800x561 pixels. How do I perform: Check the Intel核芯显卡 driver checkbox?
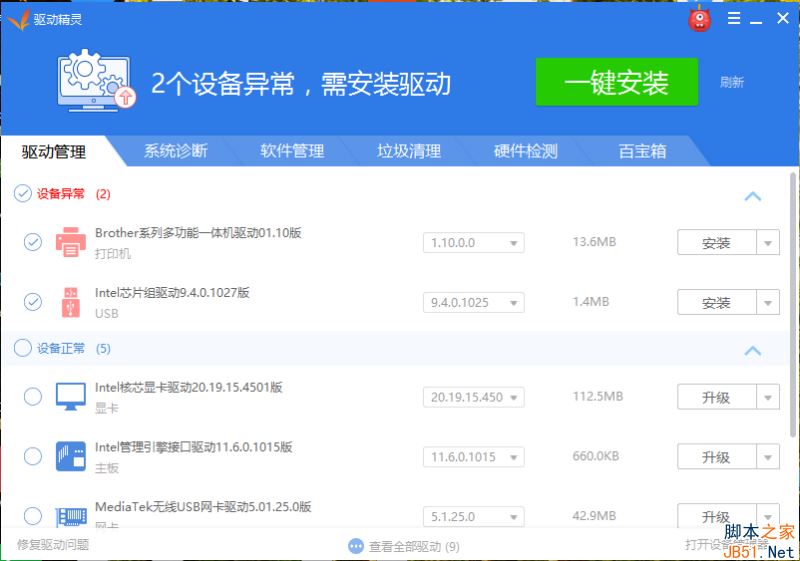point(33,396)
